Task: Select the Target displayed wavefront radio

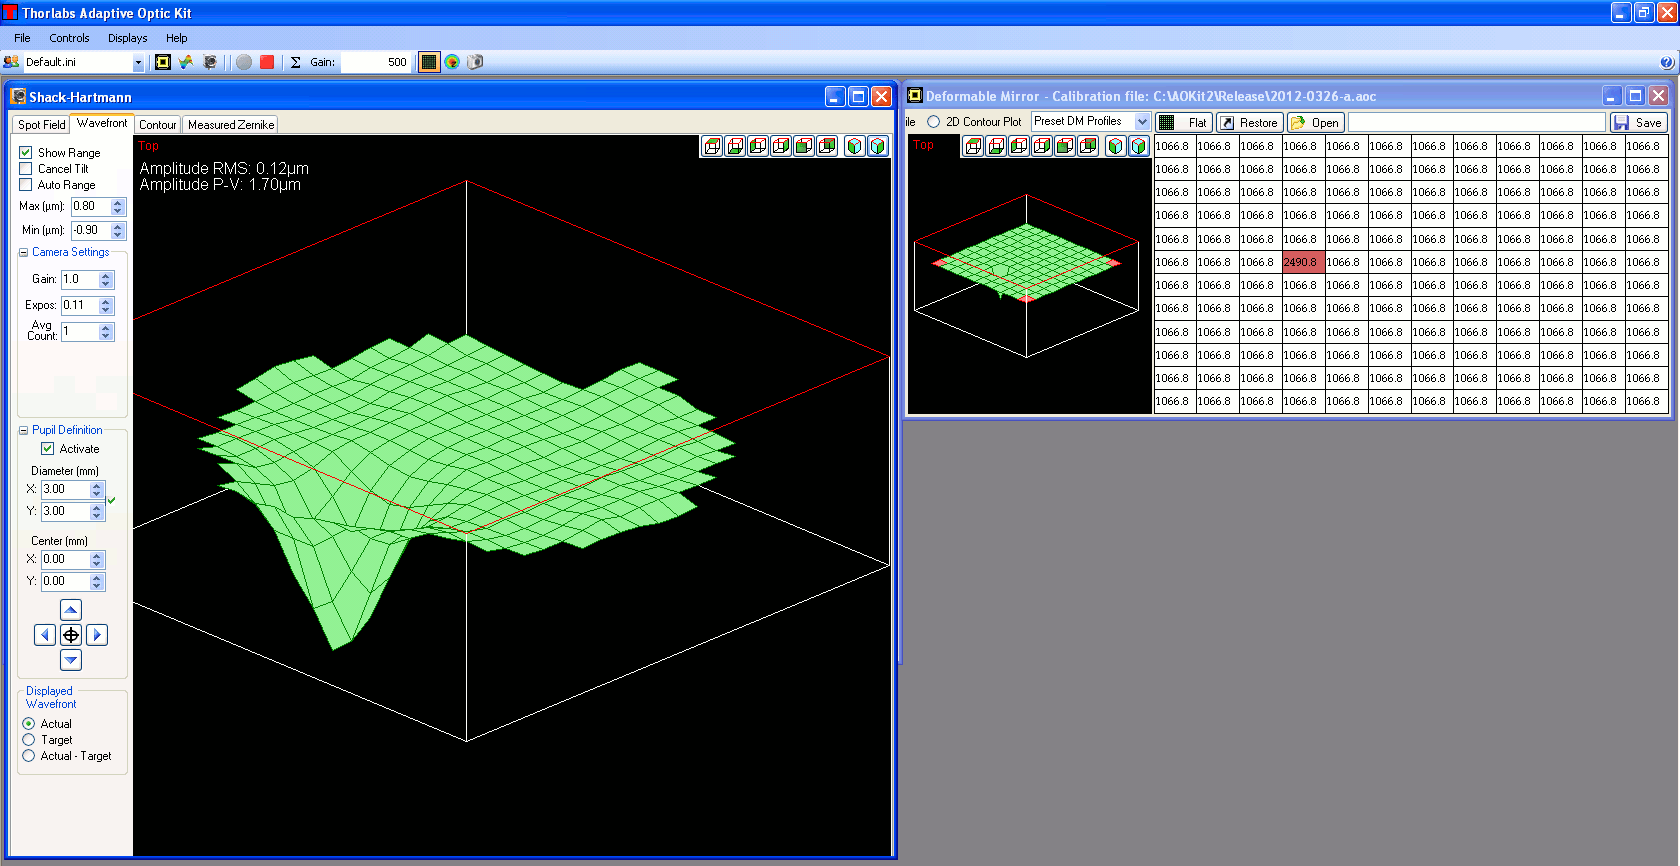Action: click(x=28, y=740)
